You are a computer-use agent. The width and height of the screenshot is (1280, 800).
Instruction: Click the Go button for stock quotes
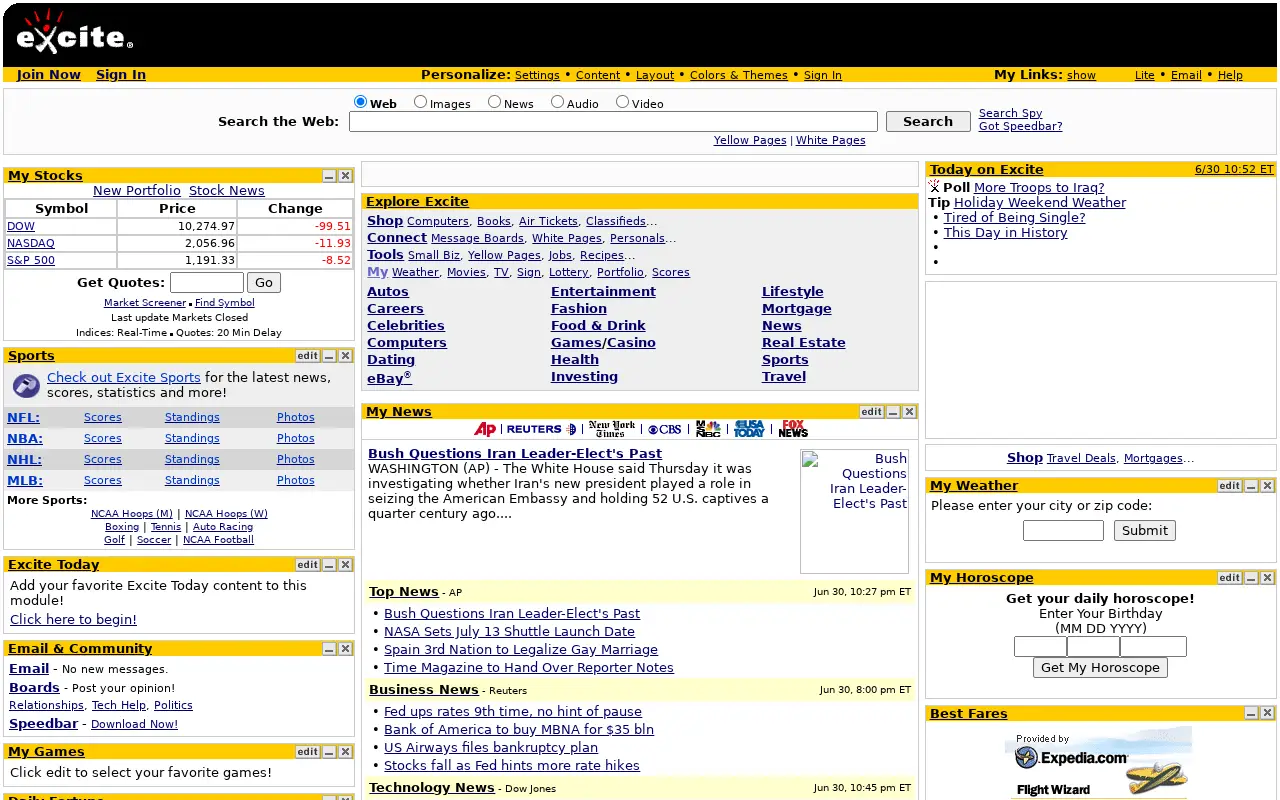264,283
